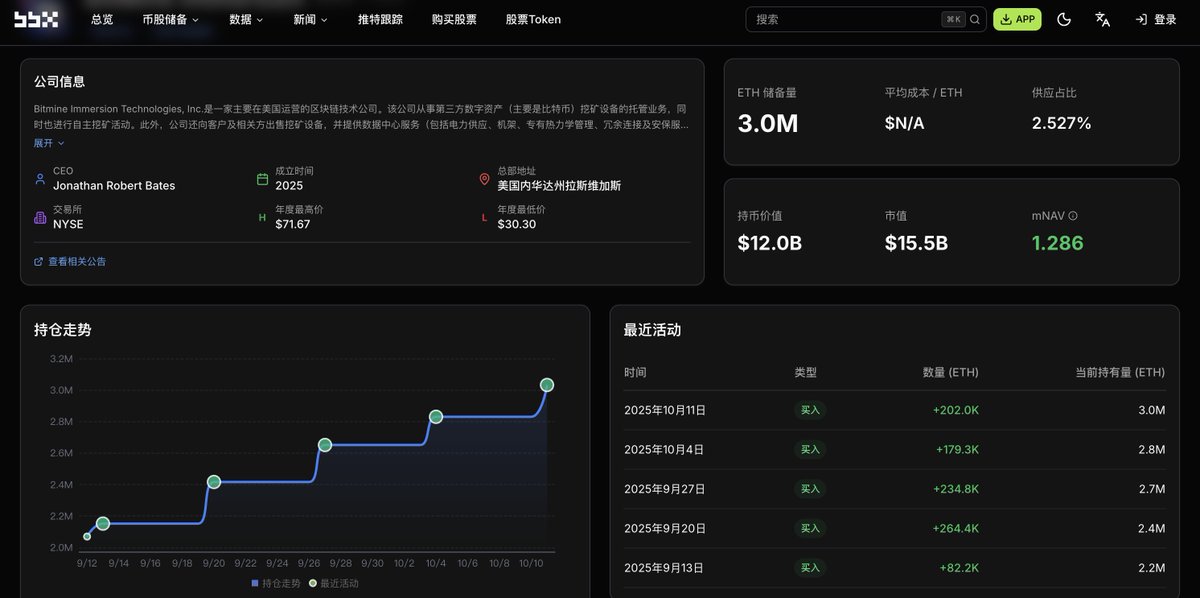
Task: Click the founding date calendar icon
Action: tap(262, 179)
